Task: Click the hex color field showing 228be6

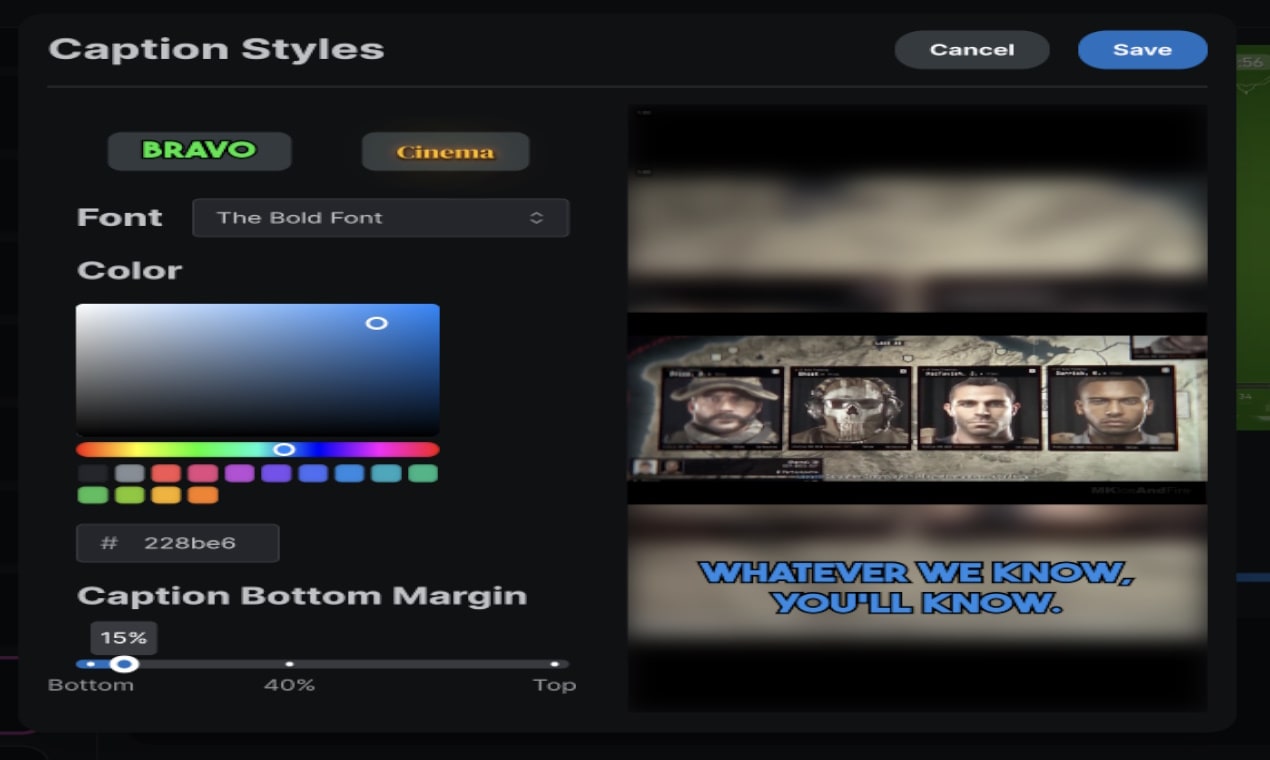Action: point(178,543)
